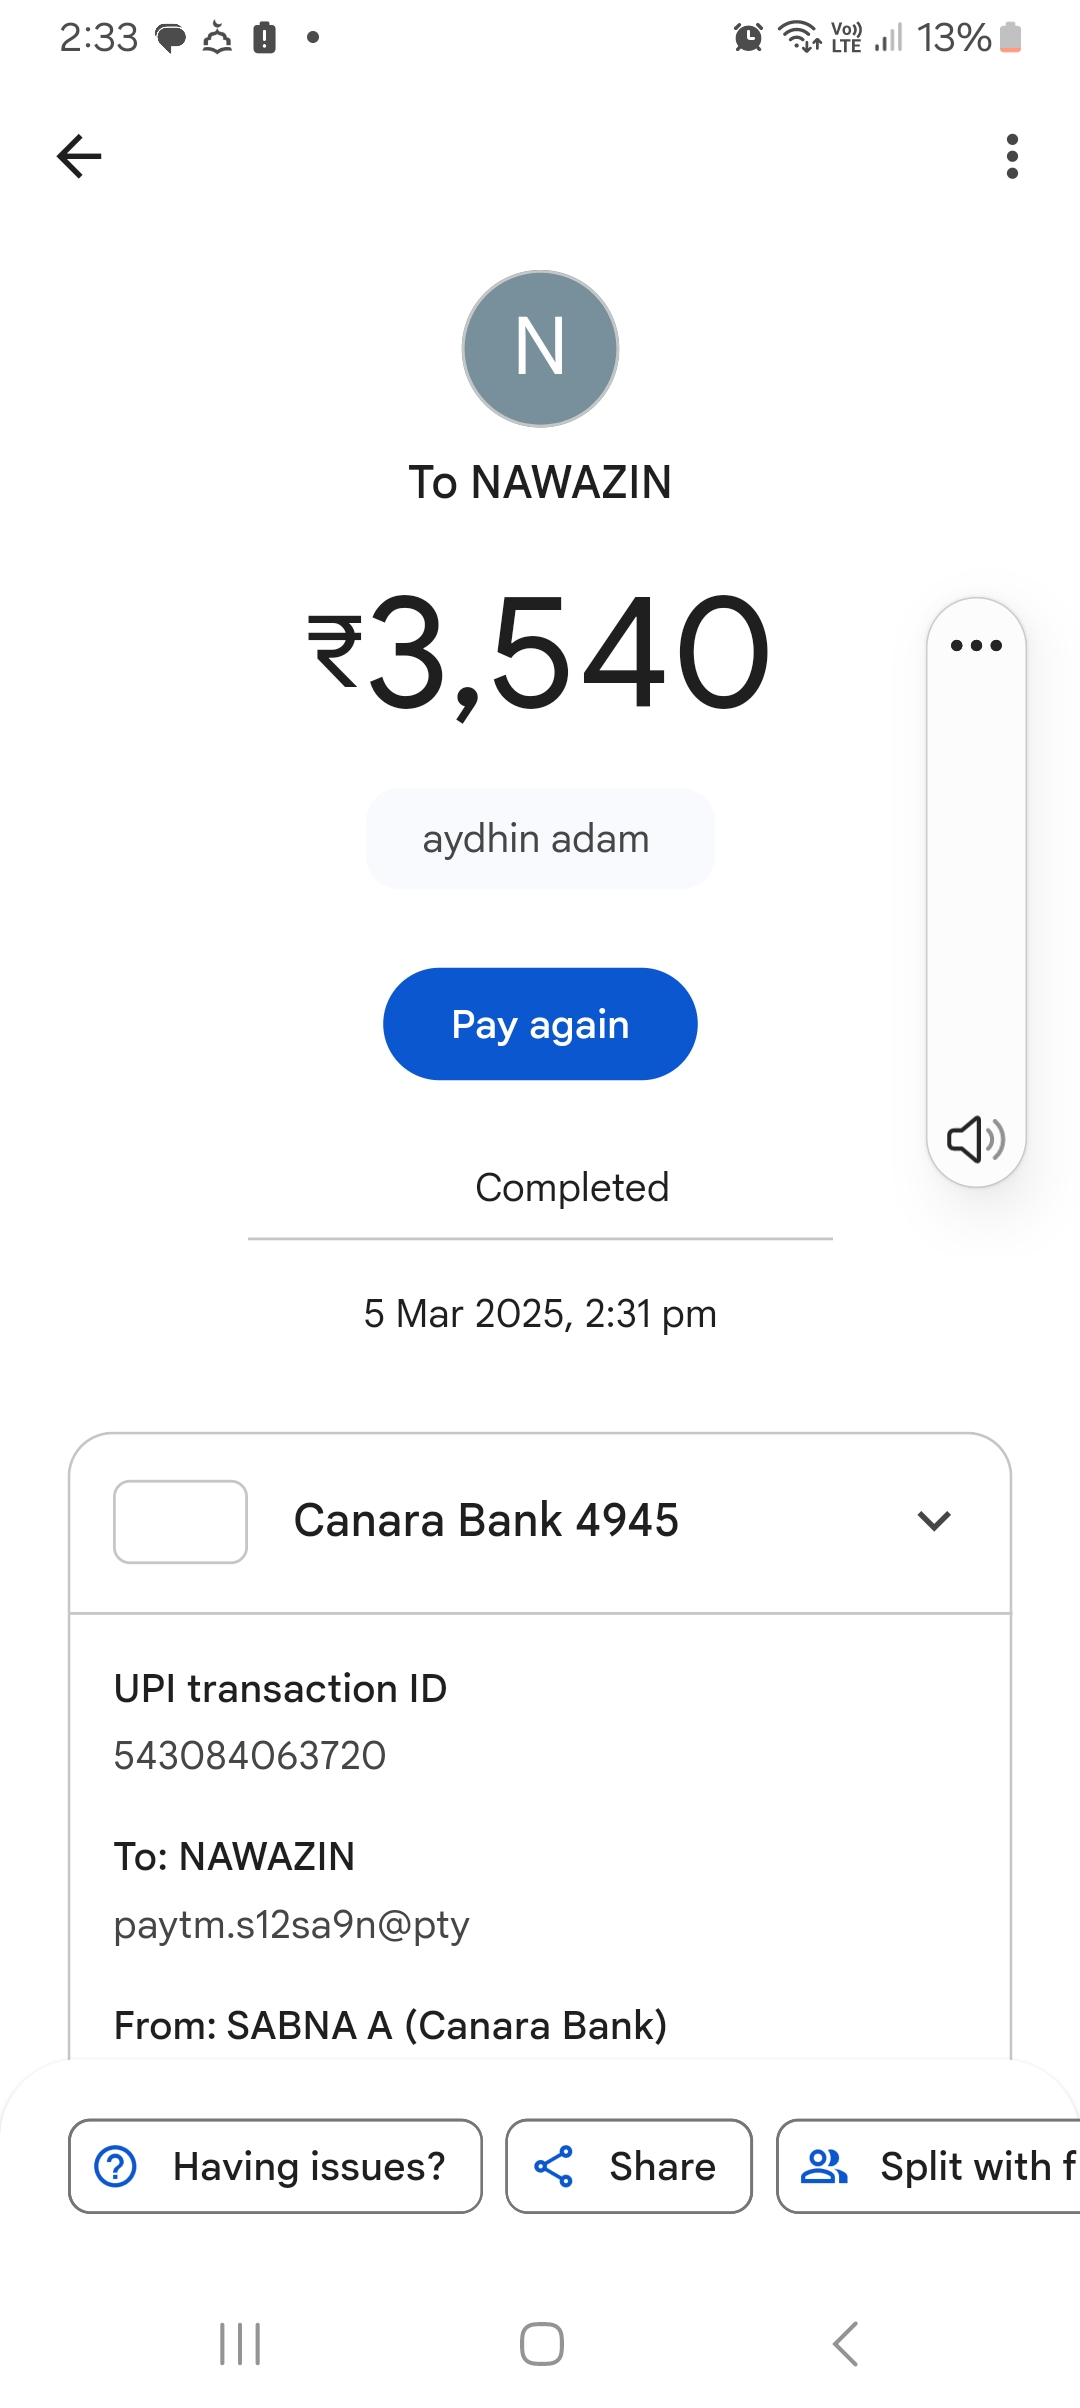
Task: Tap the aydhin adam note chip
Action: tap(539, 838)
